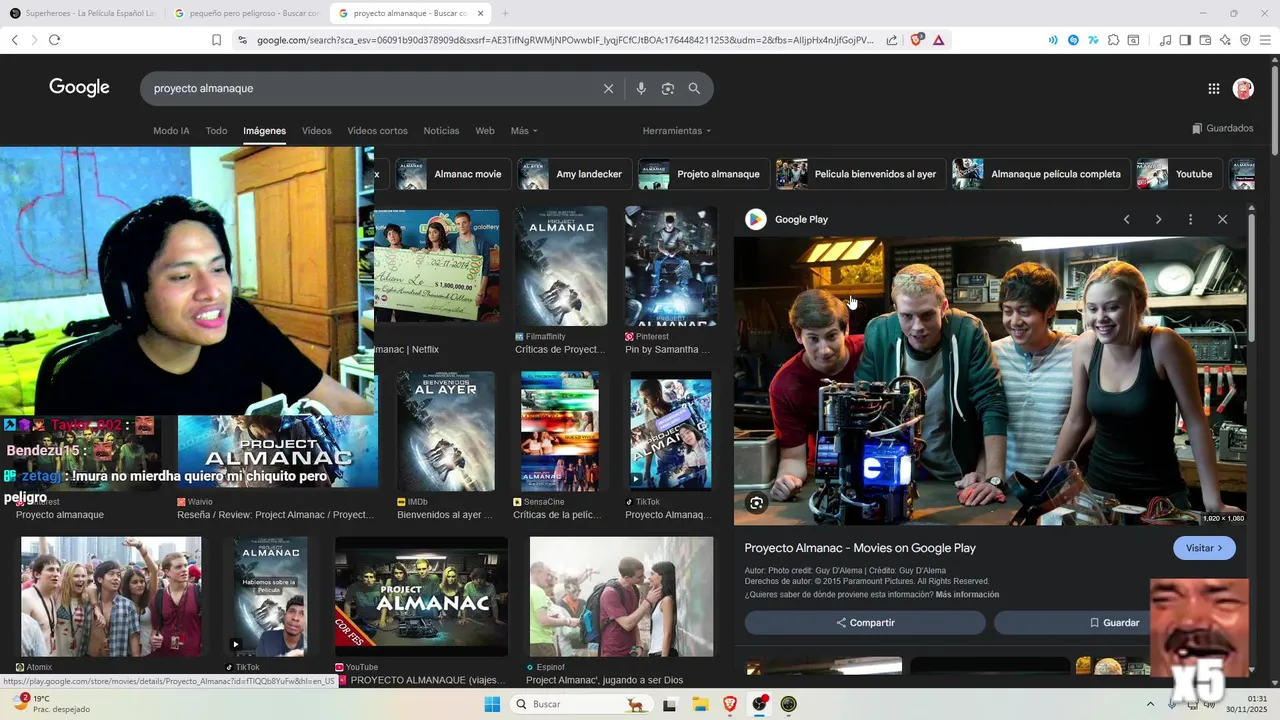The height and width of the screenshot is (720, 1280).
Task: Start voice search with microphone icon
Action: click(641, 89)
